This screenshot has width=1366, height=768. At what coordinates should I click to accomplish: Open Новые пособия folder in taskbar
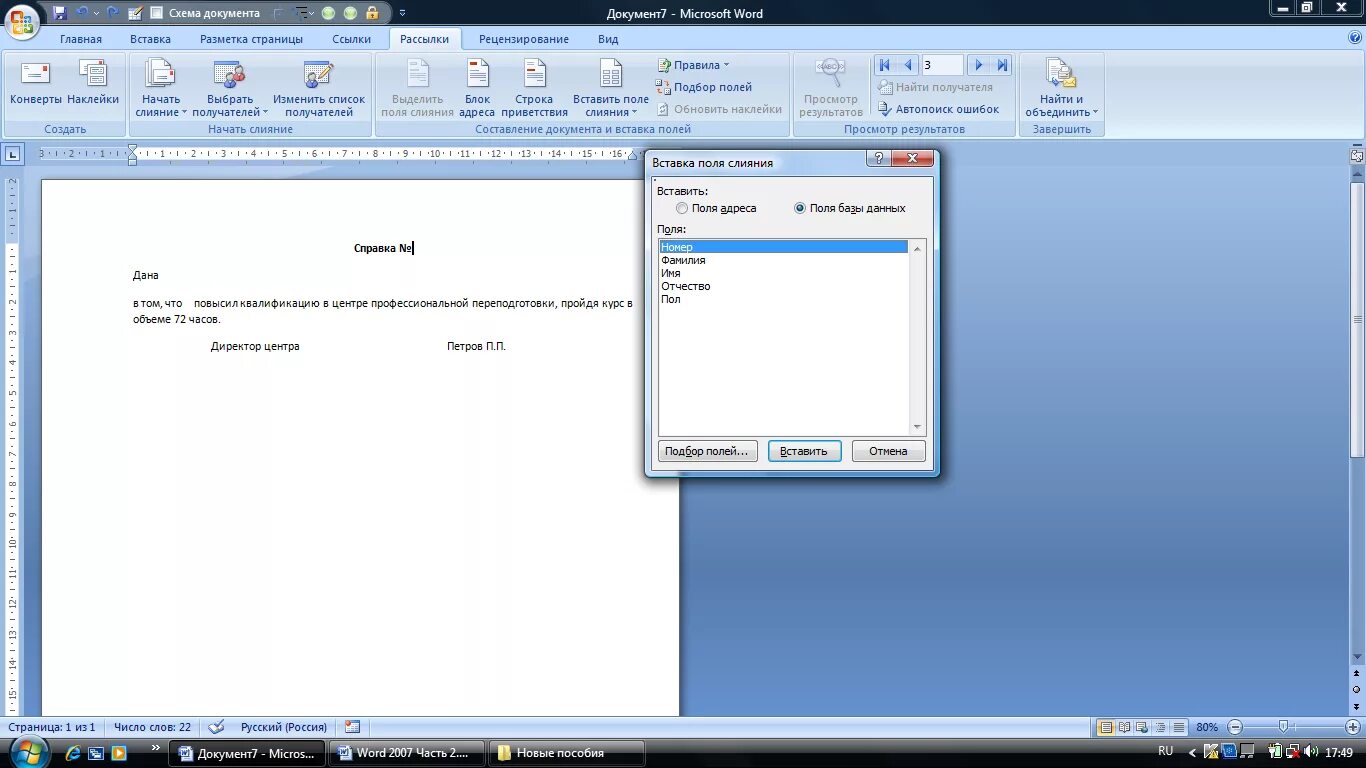click(567, 753)
